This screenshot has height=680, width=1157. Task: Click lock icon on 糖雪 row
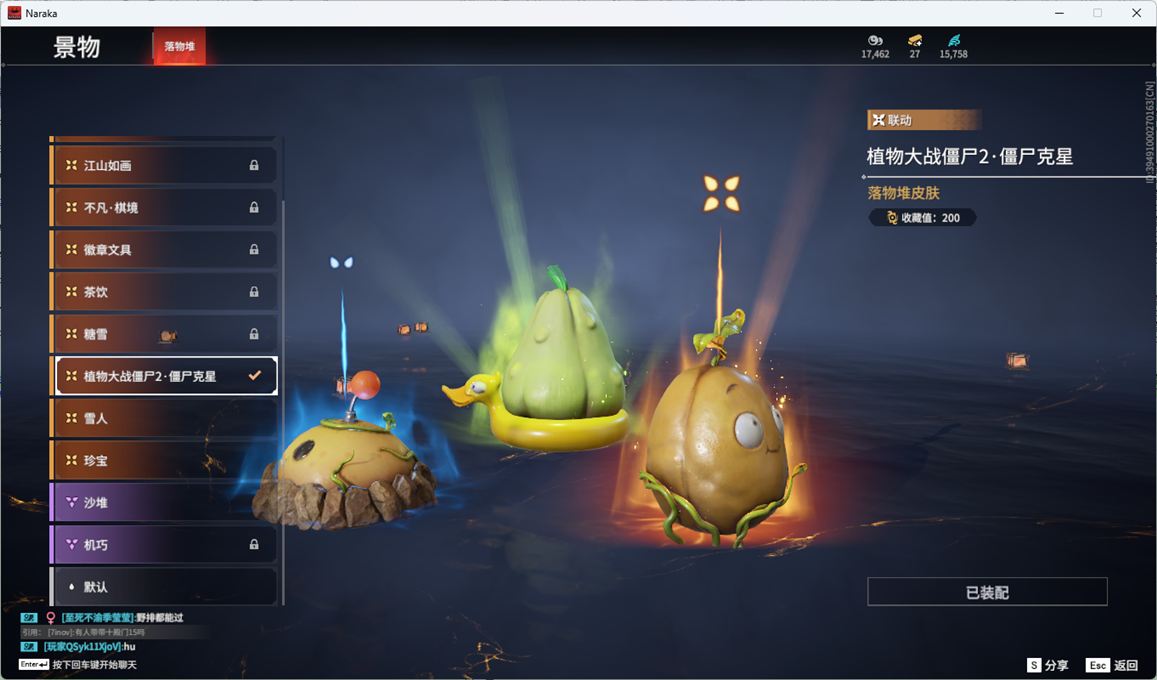pyautogui.click(x=254, y=333)
